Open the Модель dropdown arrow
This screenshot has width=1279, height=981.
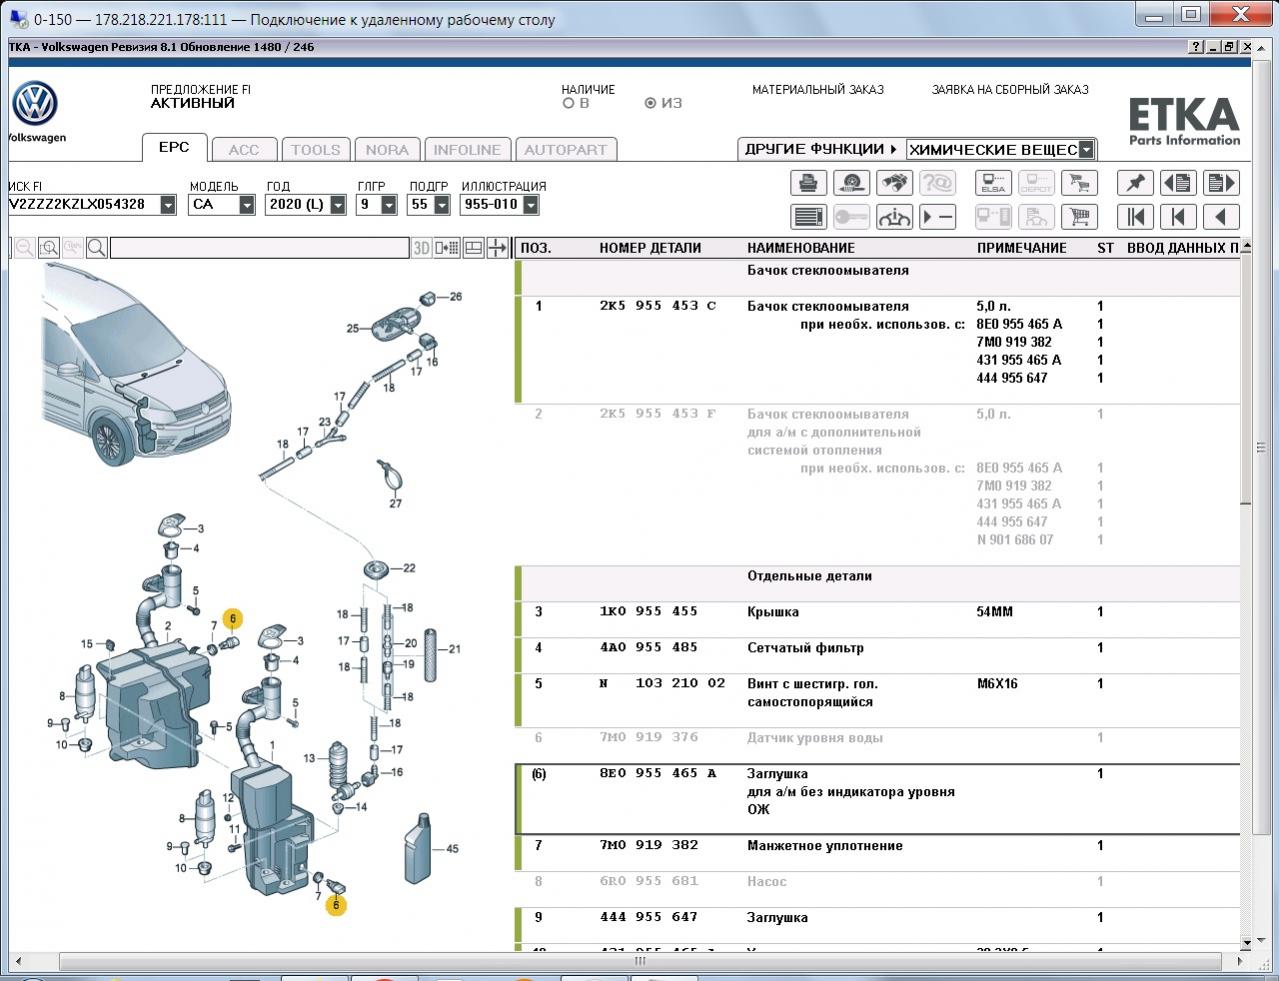coord(247,205)
